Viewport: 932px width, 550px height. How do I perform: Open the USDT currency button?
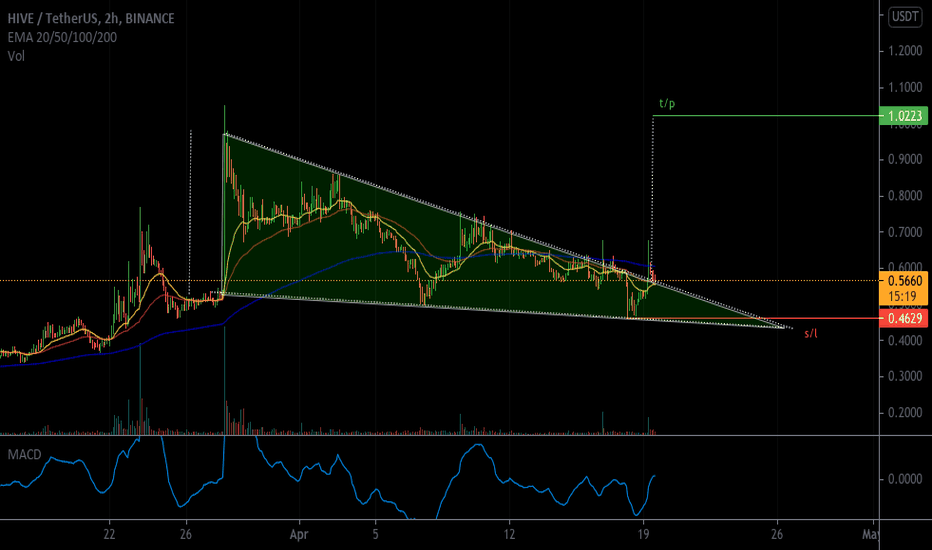pos(905,17)
